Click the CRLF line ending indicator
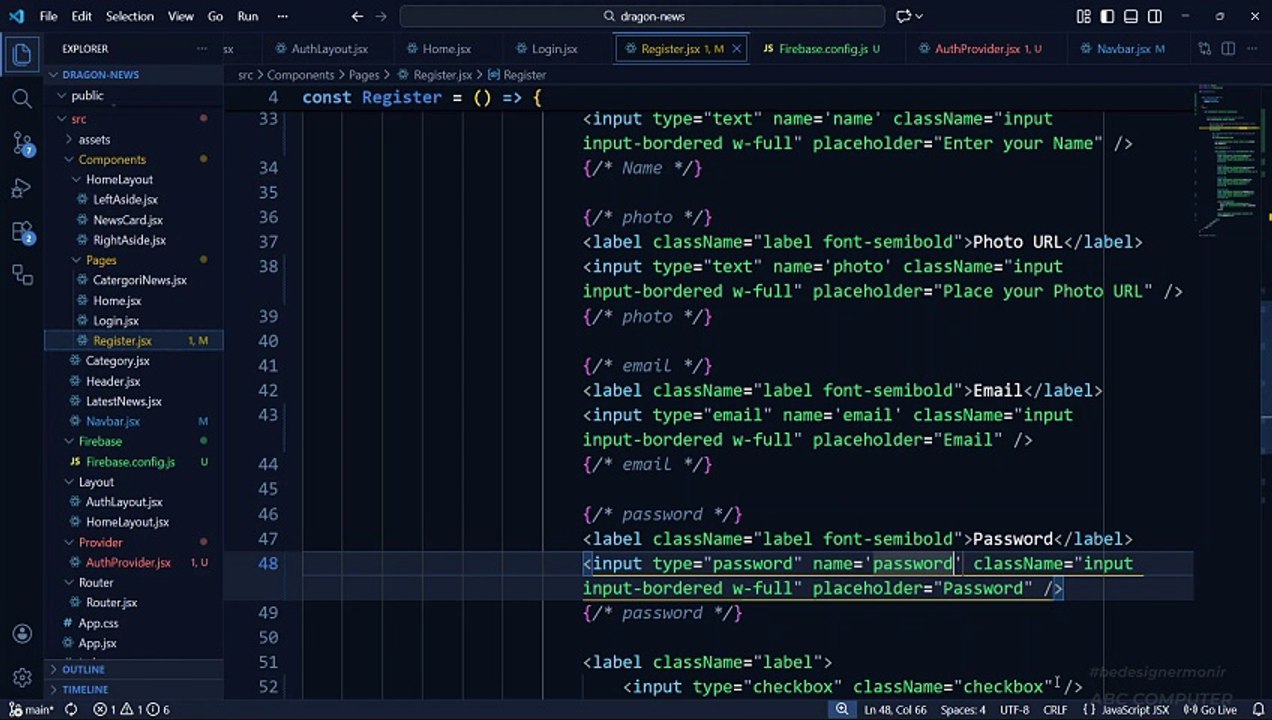The image size is (1272, 720). 1055,709
